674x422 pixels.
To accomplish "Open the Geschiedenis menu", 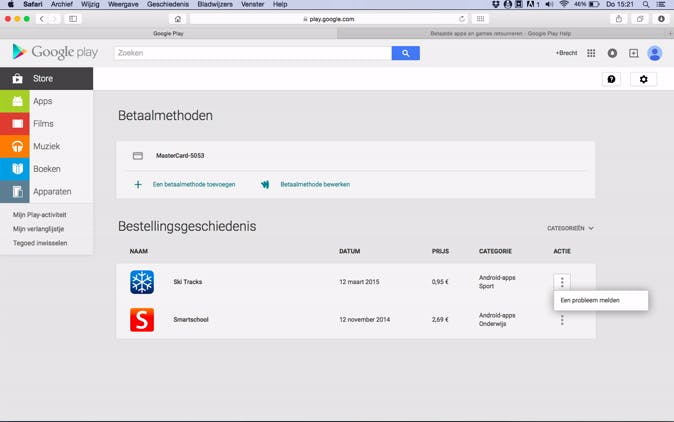I will pos(168,4).
